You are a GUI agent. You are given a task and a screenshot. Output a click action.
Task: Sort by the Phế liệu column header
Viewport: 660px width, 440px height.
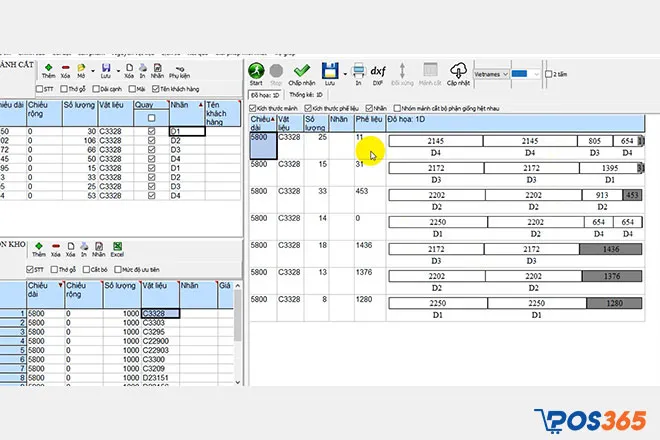pos(368,124)
